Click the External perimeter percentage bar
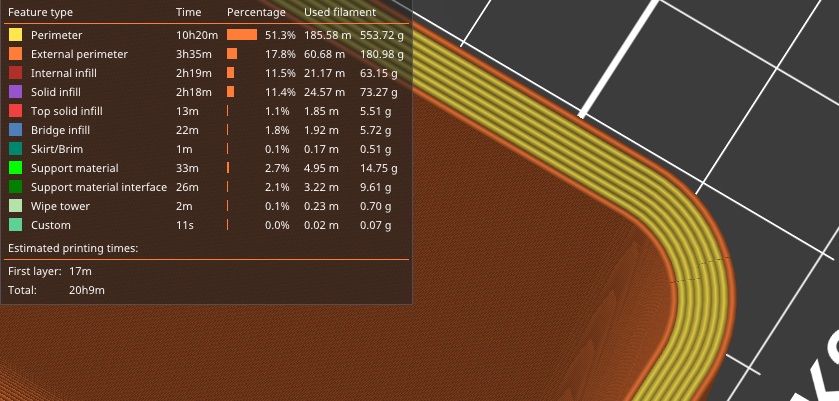The height and width of the screenshot is (401, 839). pyautogui.click(x=232, y=54)
